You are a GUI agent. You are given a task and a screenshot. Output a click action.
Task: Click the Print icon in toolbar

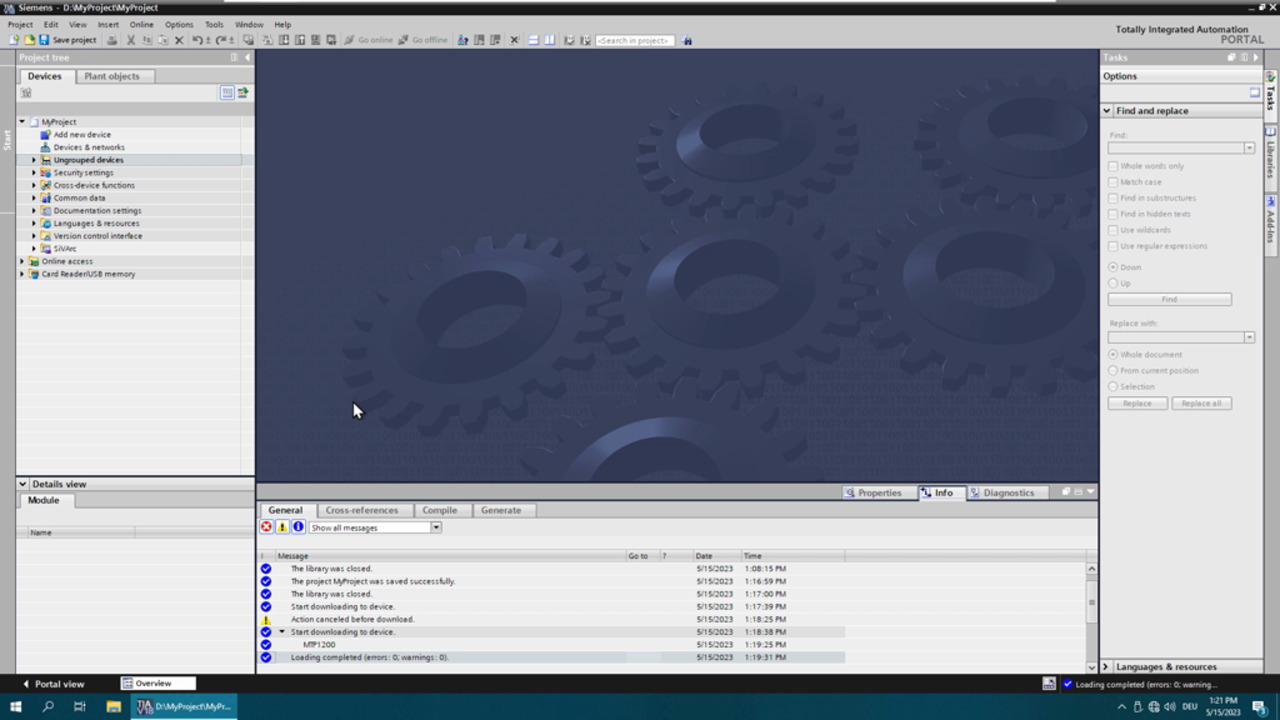coord(112,40)
